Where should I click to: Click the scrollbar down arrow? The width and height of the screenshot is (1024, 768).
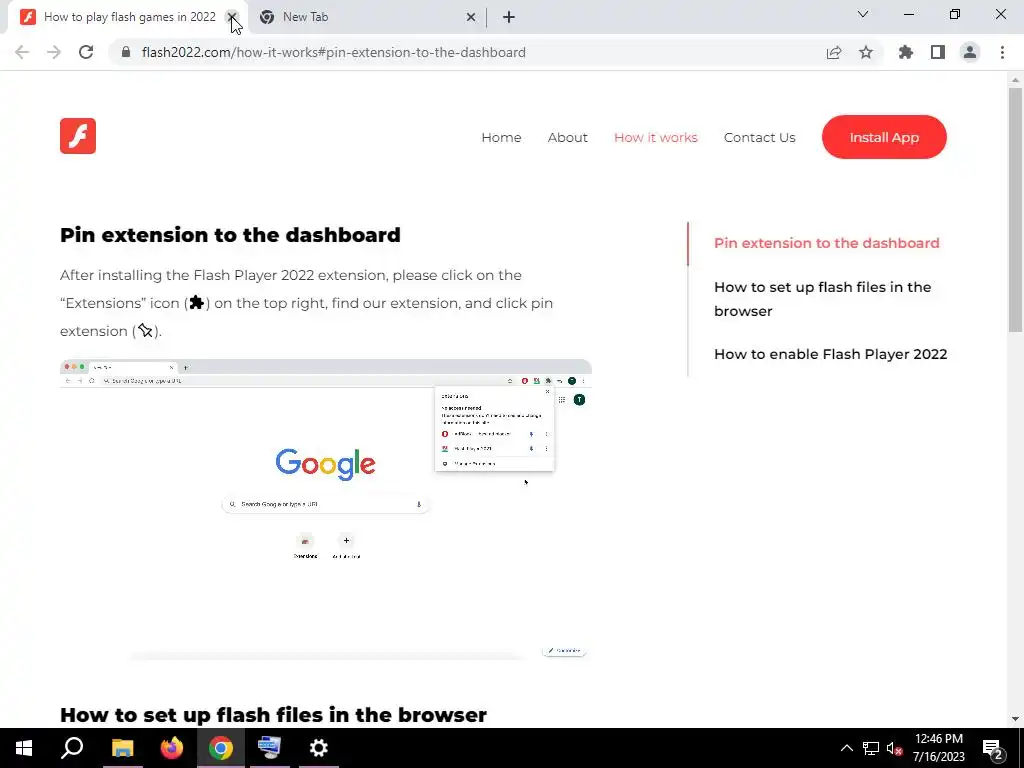pos(1015,719)
